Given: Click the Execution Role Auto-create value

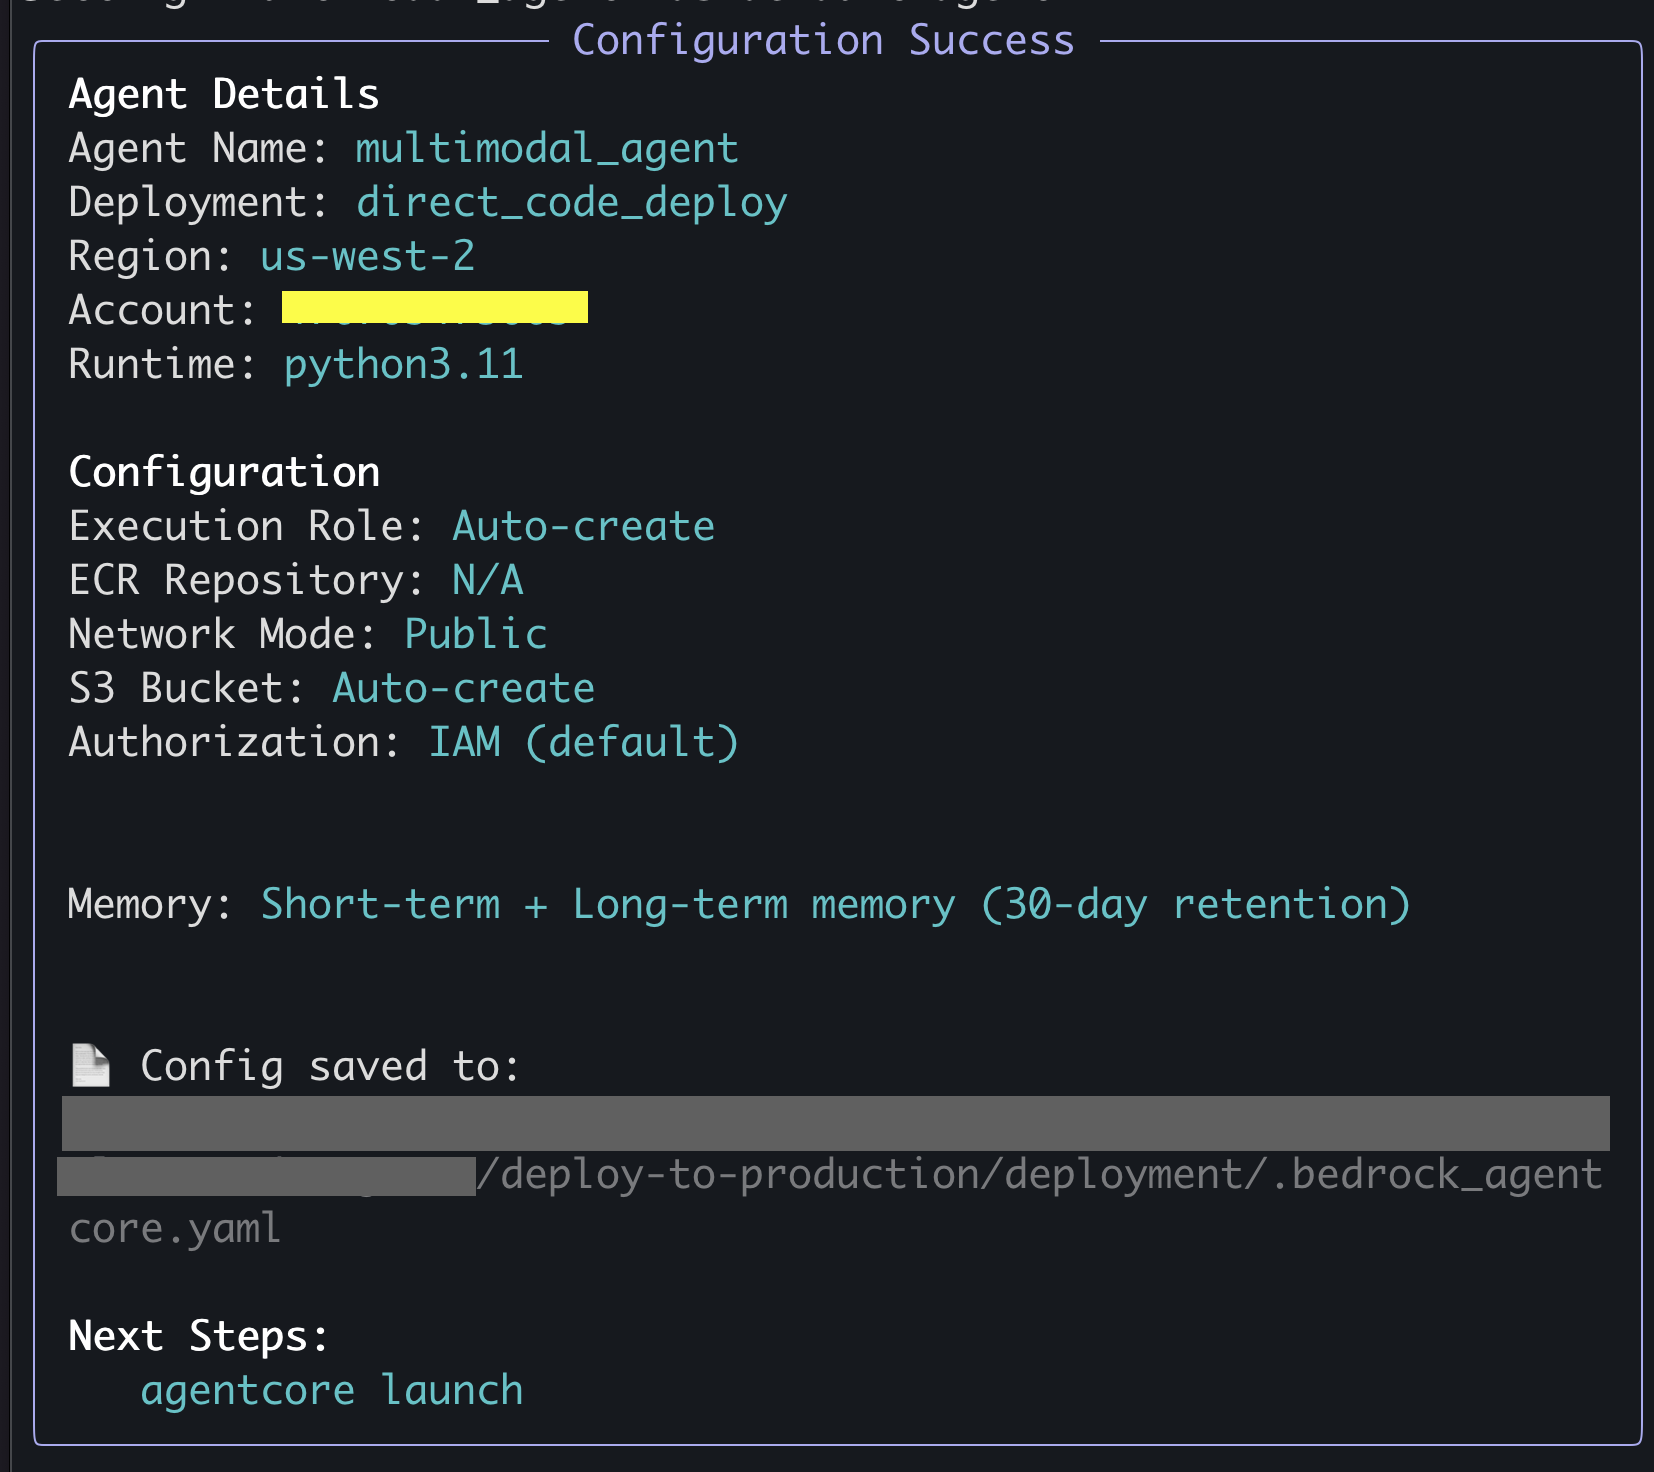Looking at the screenshot, I should click(x=583, y=526).
